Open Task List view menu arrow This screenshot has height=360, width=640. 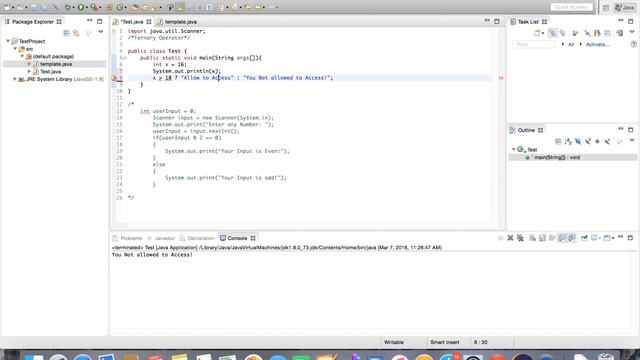tap(632, 32)
